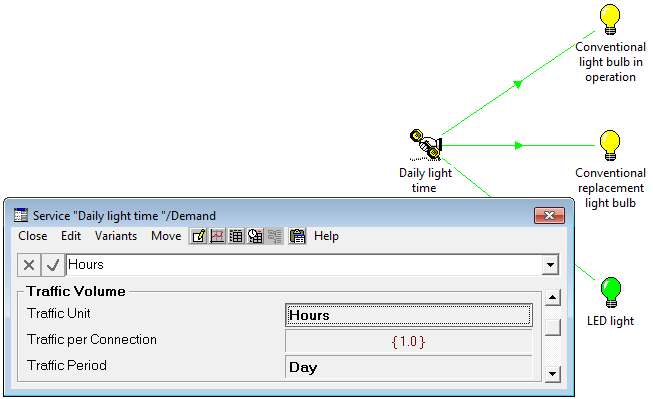Viewport: 653px width, 399px height.
Task: Open the Variants menu
Action: point(116,236)
